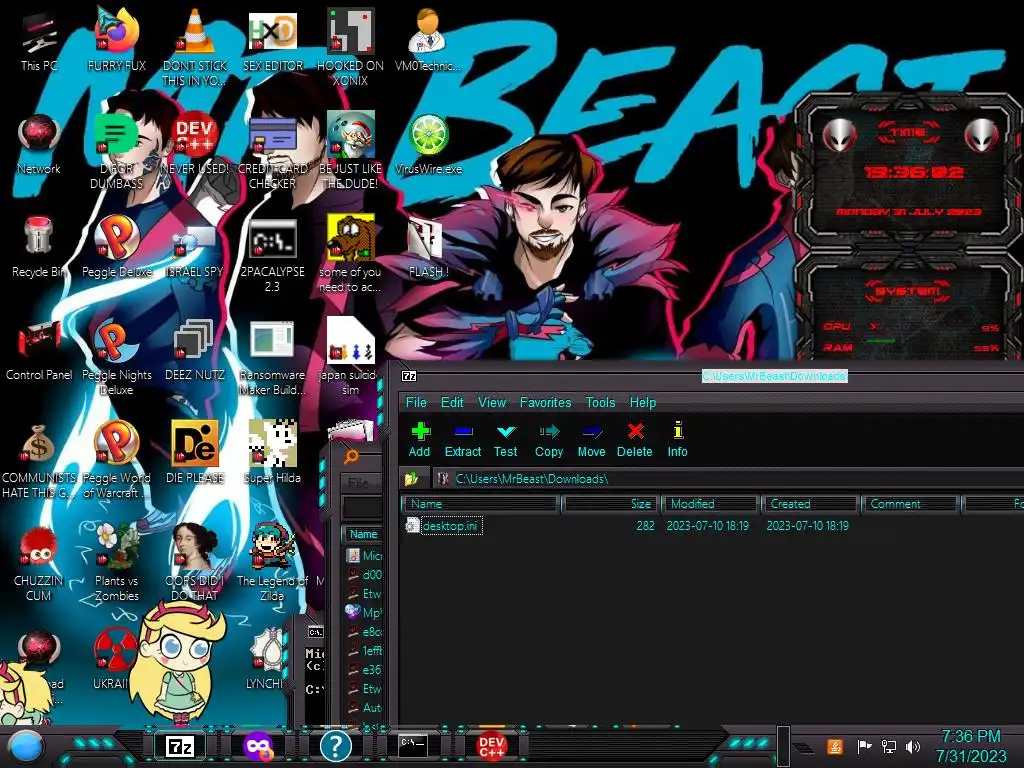
Task: Select the Peggle Deluxe desktop icon
Action: pyautogui.click(x=117, y=248)
